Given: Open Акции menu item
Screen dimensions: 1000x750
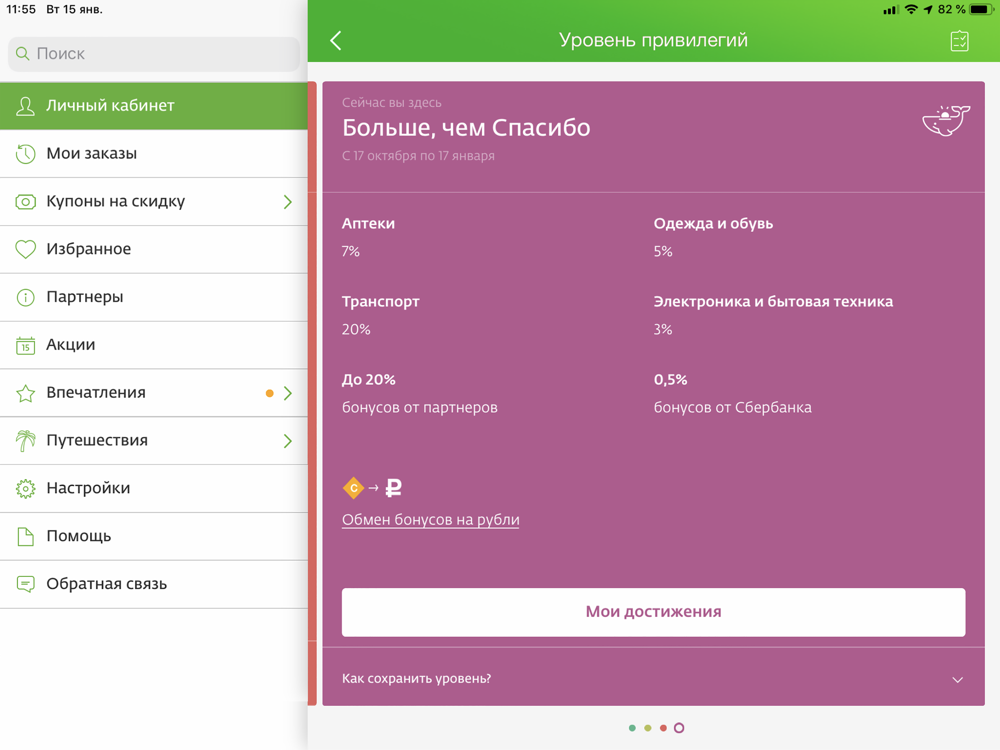Looking at the screenshot, I should [x=154, y=345].
